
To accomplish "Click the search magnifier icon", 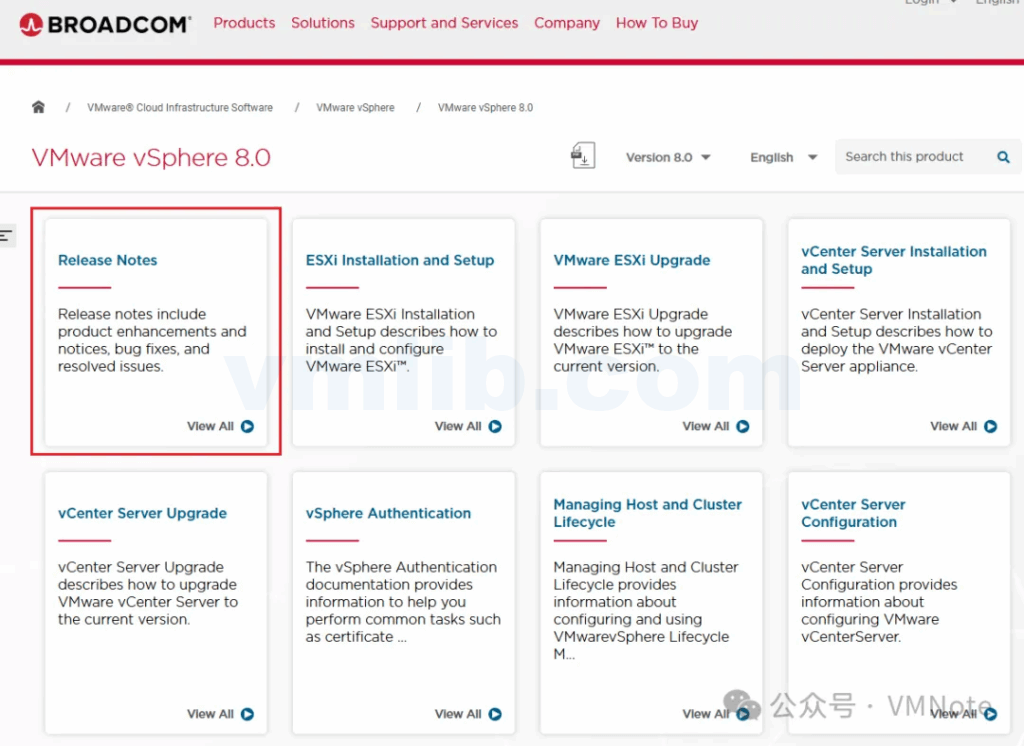I will (x=1003, y=157).
